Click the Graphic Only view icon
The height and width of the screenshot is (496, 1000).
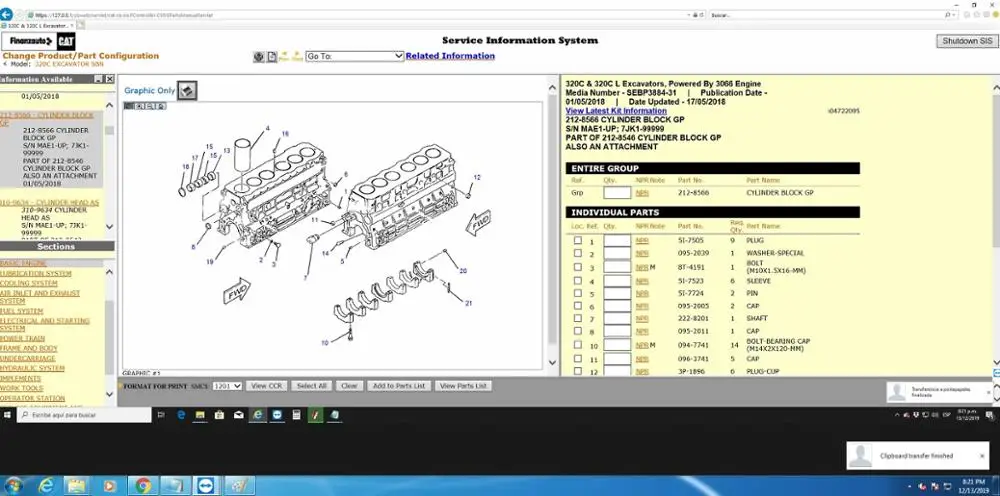tap(187, 91)
